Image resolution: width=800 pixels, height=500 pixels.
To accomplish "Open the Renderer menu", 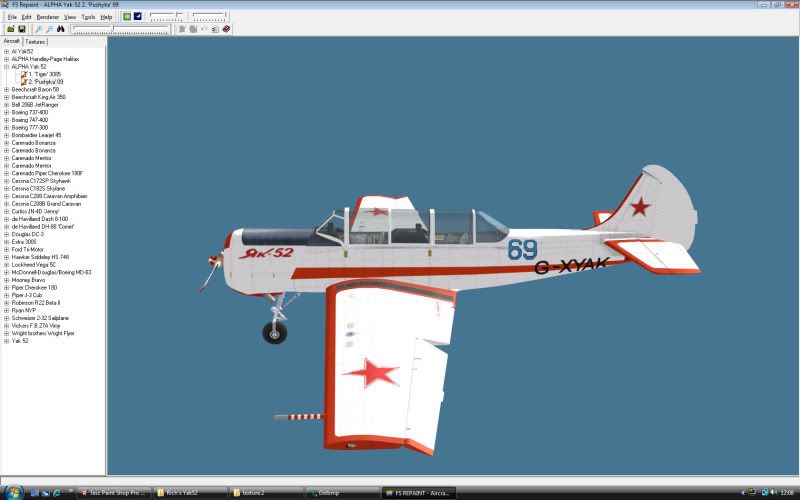I will click(x=48, y=17).
